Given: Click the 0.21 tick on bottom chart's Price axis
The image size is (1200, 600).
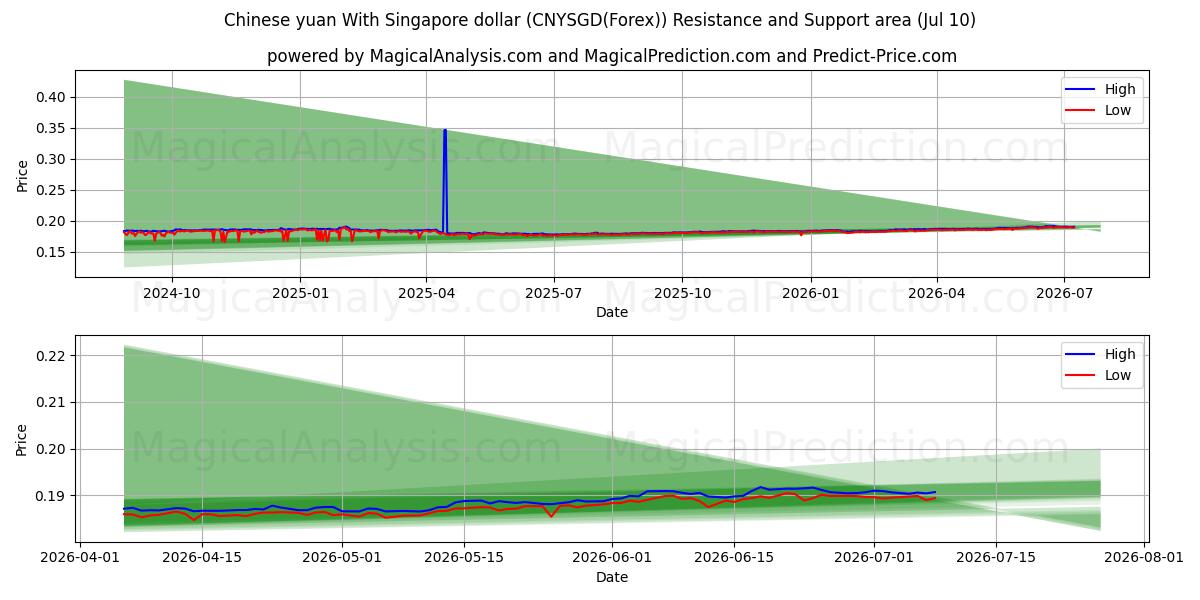Looking at the screenshot, I should pos(51,402).
